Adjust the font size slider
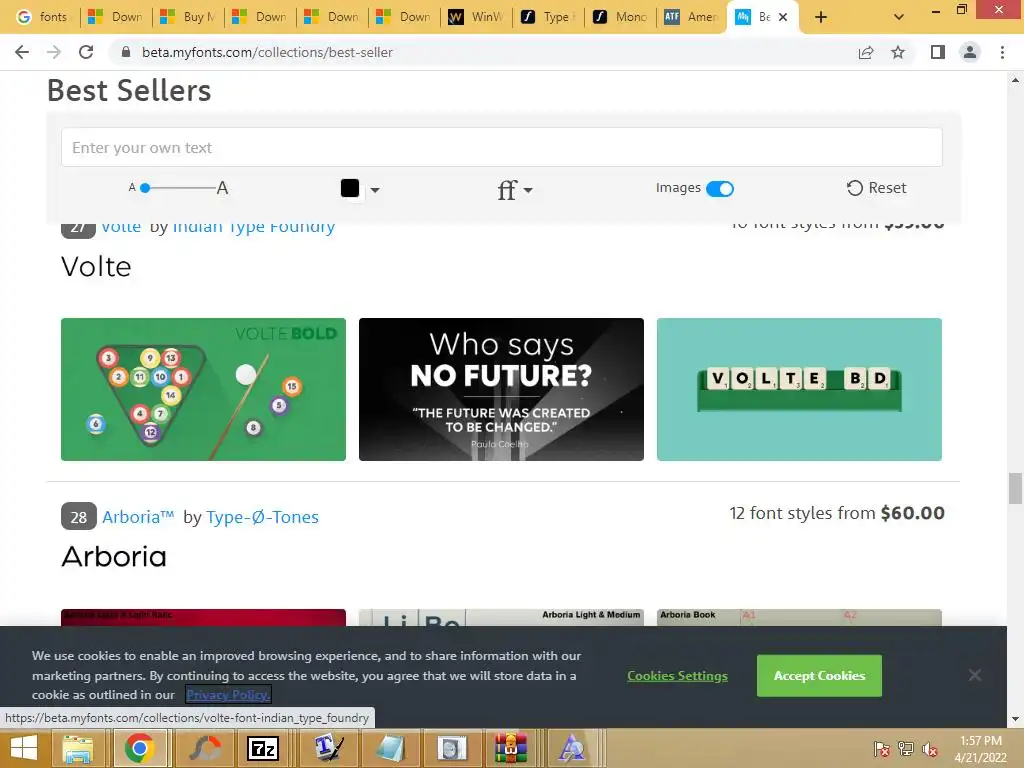The height and width of the screenshot is (768, 1024). 146,188
